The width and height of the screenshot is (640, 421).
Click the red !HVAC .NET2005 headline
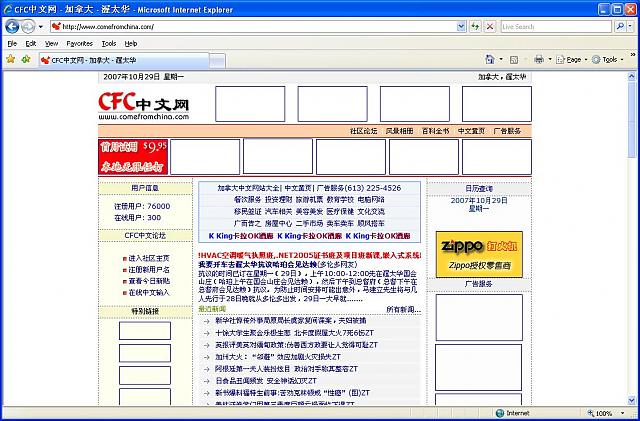310,255
